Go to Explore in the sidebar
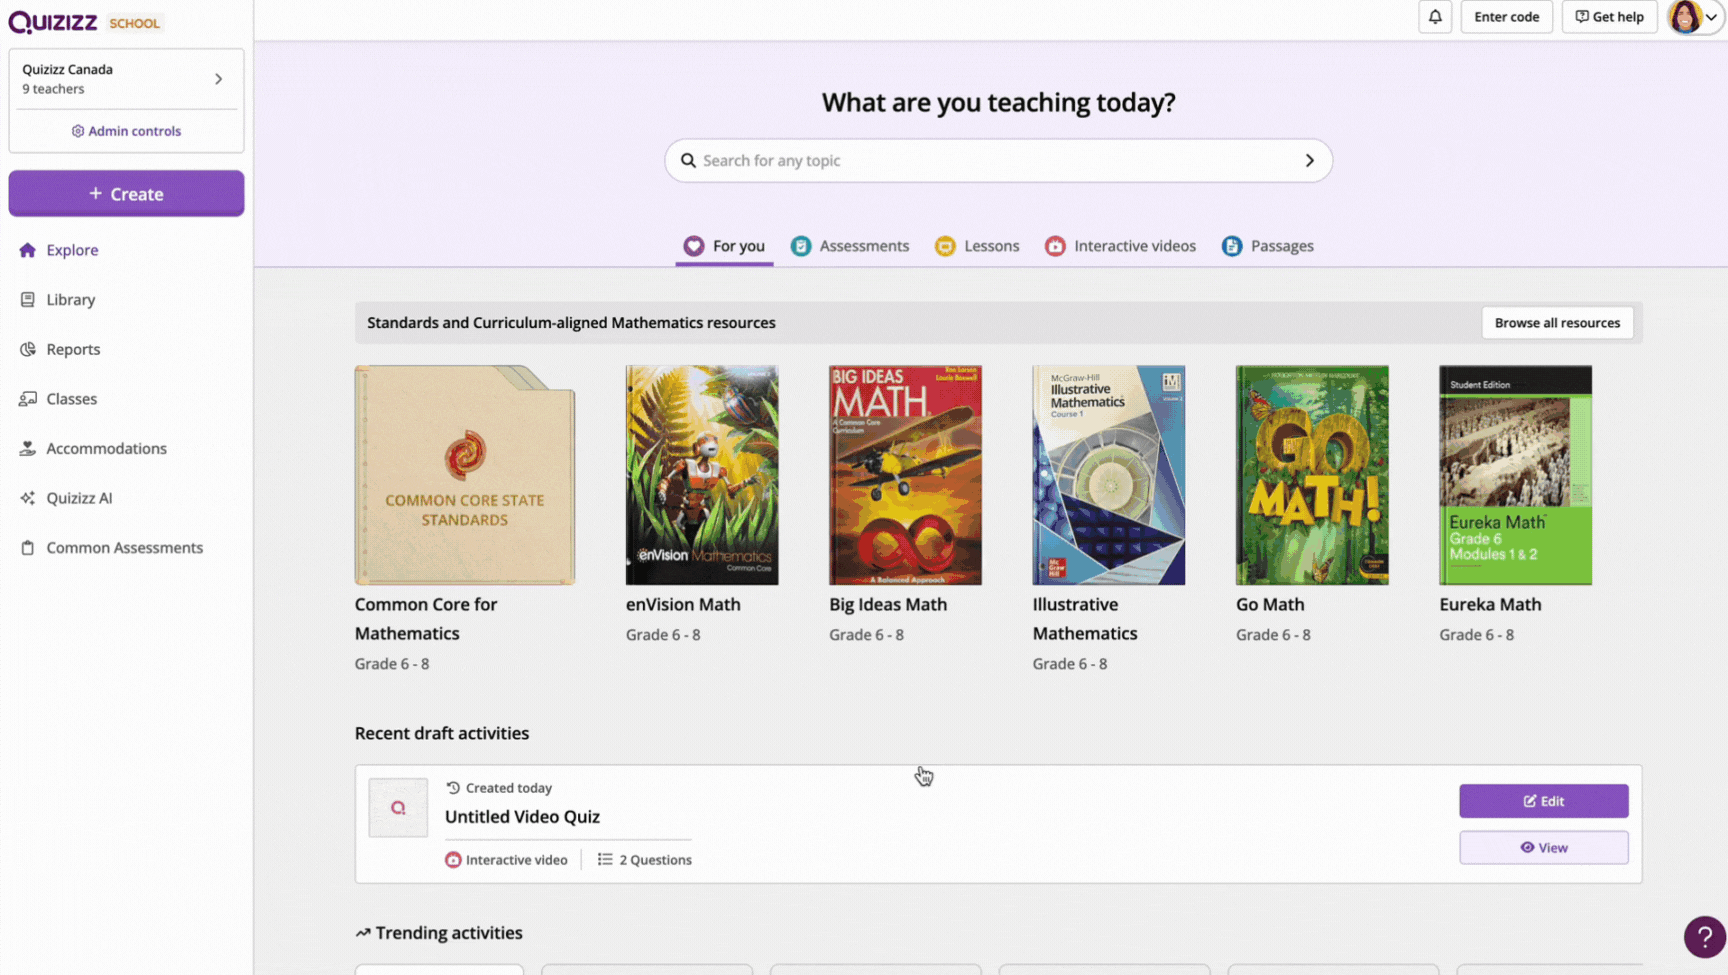The width and height of the screenshot is (1728, 975). (x=72, y=250)
